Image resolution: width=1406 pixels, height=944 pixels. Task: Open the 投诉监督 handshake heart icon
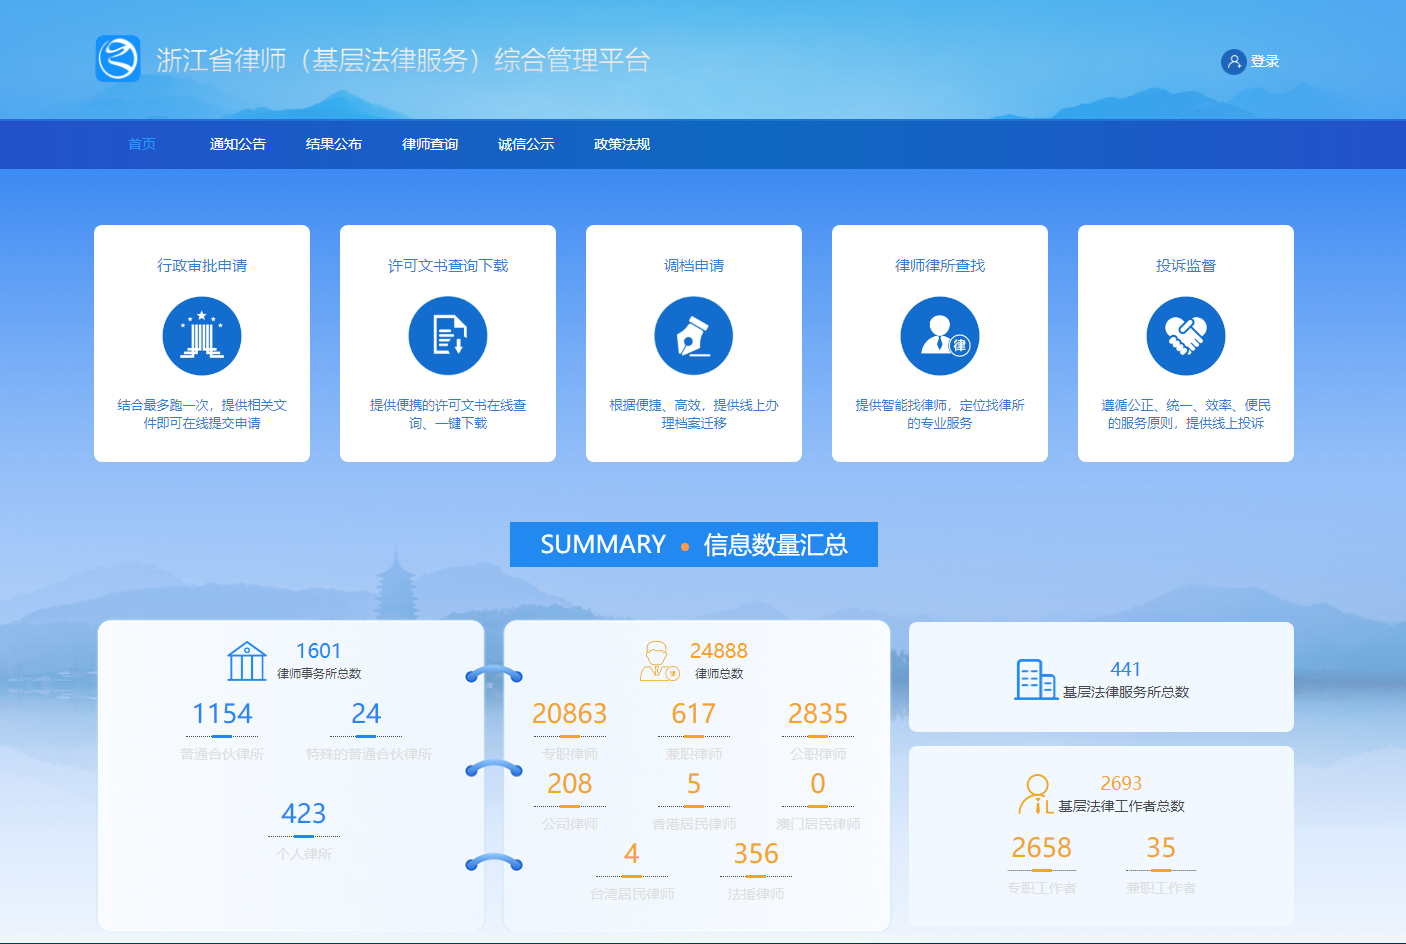tap(1186, 336)
